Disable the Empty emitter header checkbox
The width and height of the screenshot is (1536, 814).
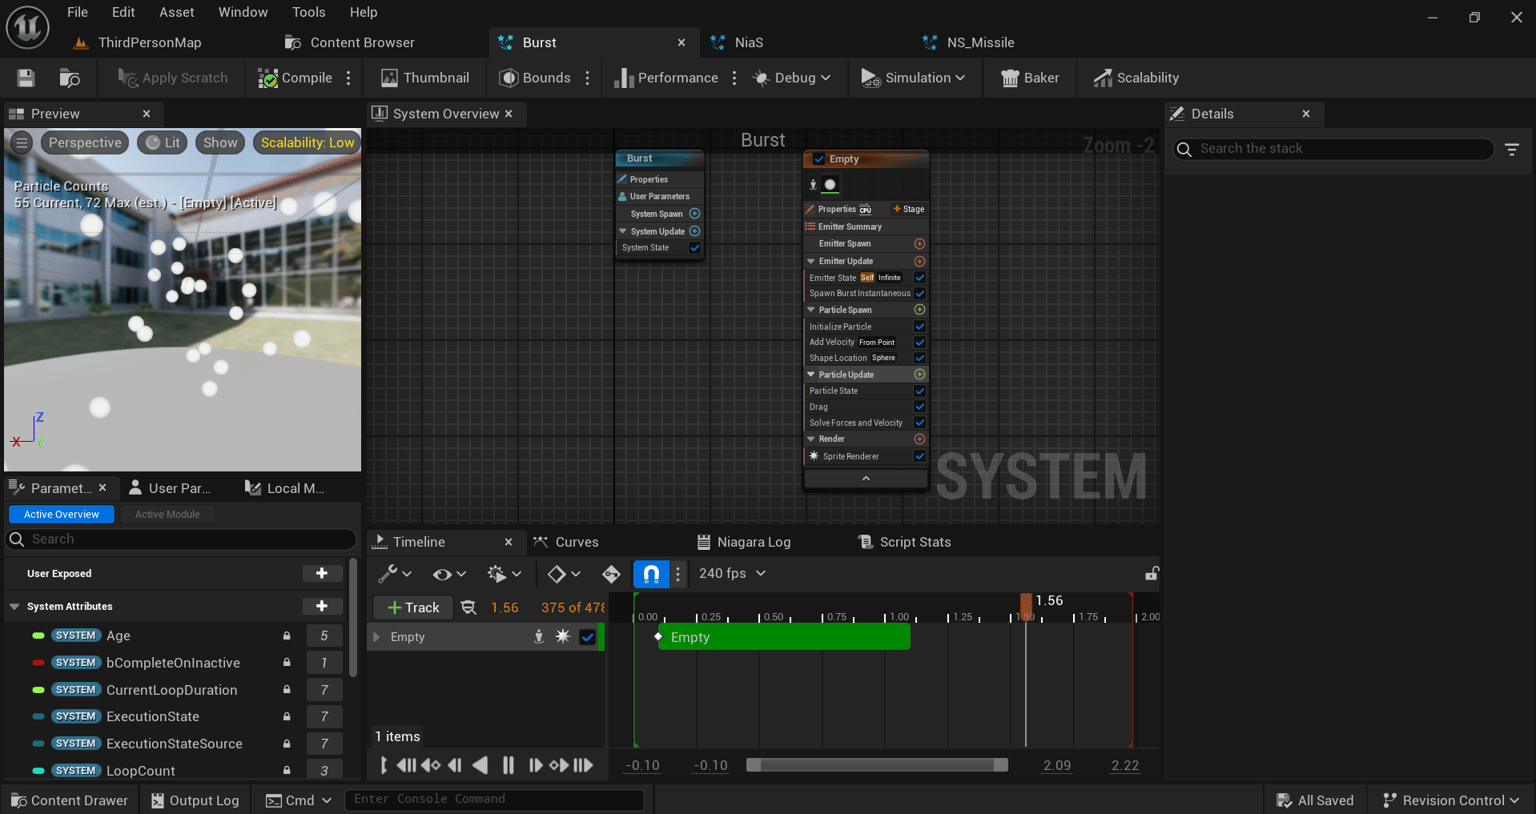pyautogui.click(x=819, y=159)
